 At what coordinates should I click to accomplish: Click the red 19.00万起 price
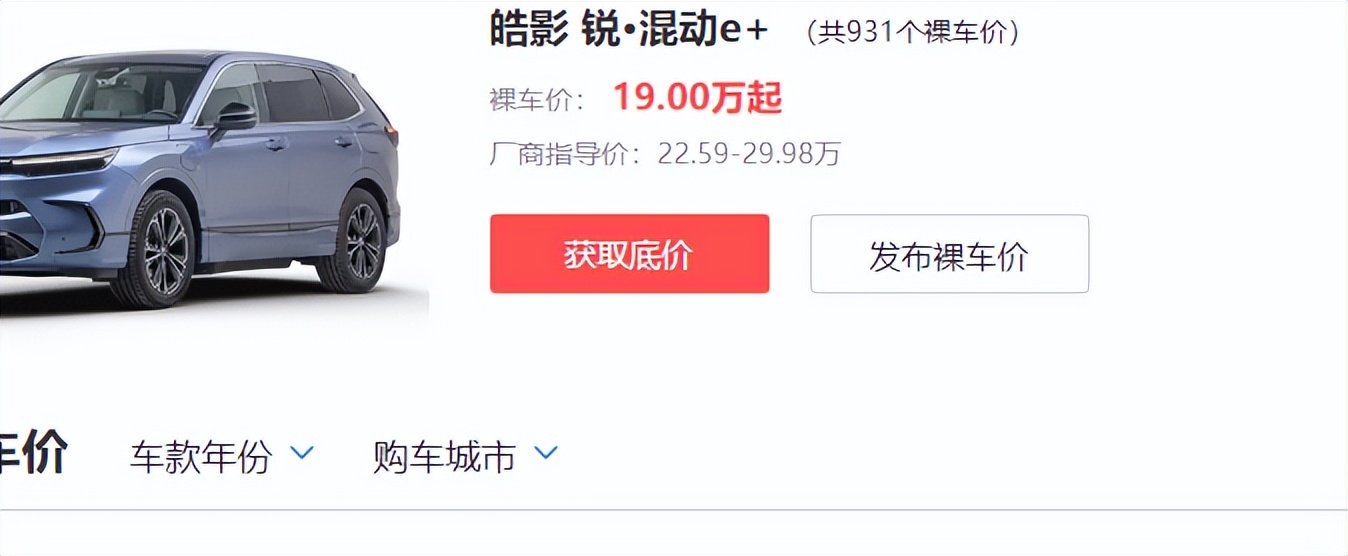(697, 97)
